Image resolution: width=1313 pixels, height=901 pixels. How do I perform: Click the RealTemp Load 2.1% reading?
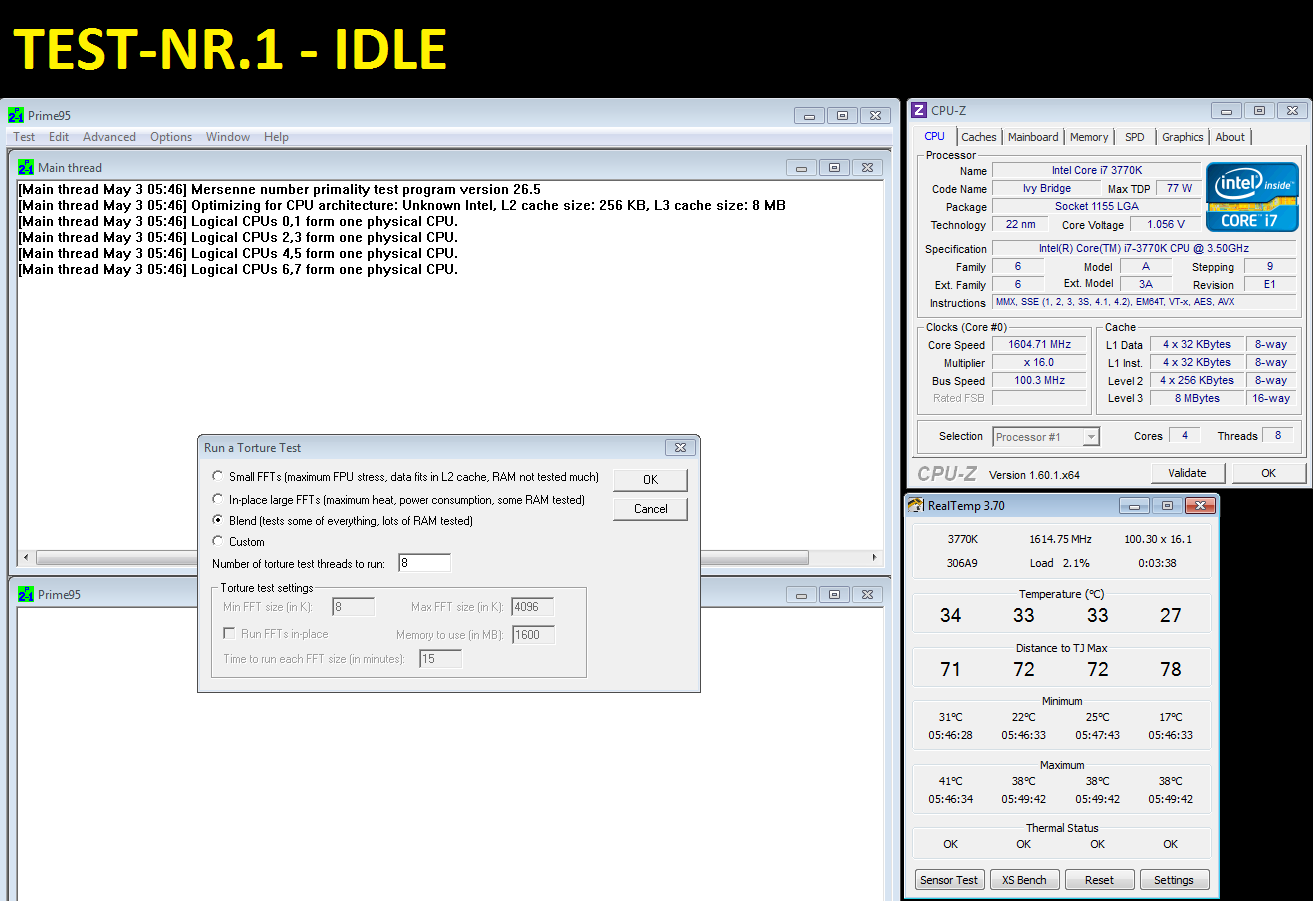[1059, 563]
